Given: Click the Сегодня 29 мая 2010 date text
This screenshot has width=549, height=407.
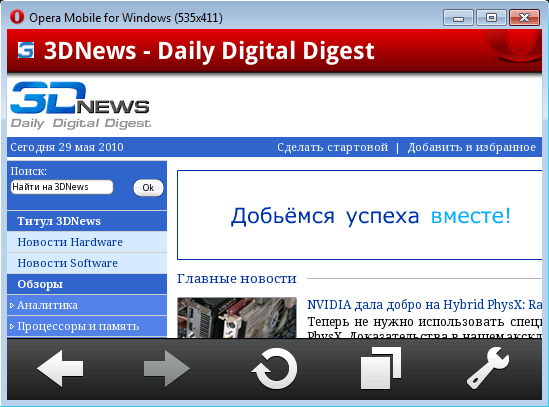Looking at the screenshot, I should pyautogui.click(x=67, y=147).
